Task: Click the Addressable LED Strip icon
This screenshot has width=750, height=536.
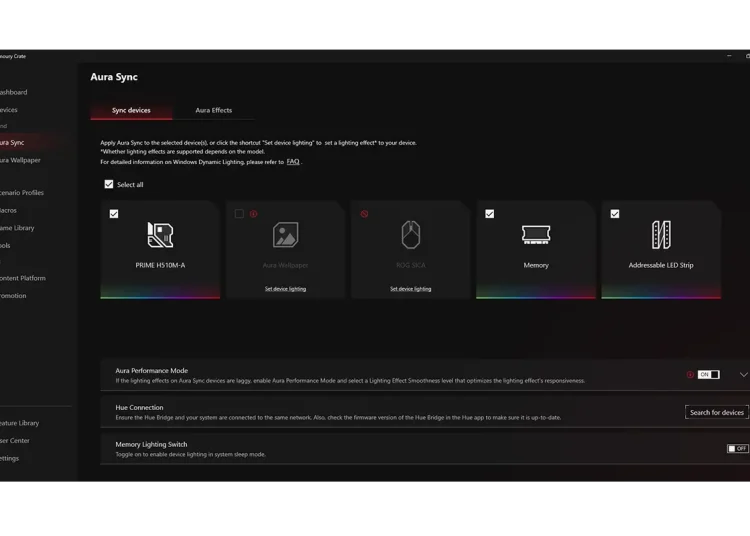Action: coord(661,235)
